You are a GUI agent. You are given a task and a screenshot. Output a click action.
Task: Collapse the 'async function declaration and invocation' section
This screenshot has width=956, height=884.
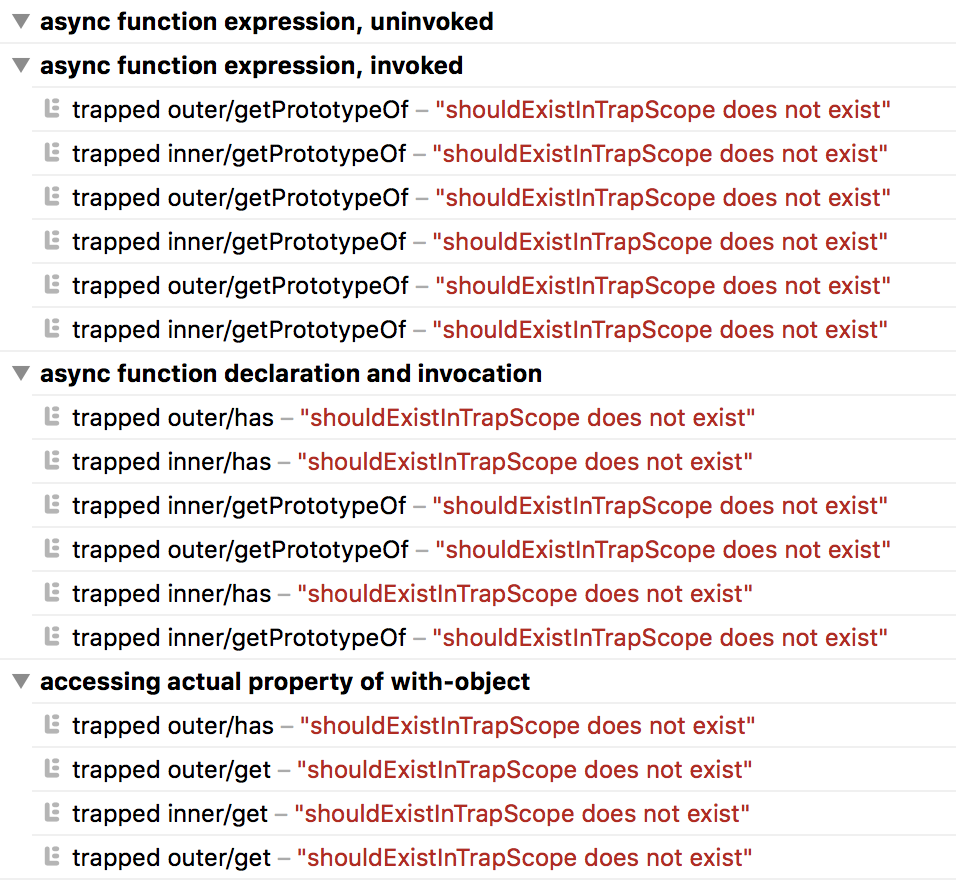(x=19, y=373)
